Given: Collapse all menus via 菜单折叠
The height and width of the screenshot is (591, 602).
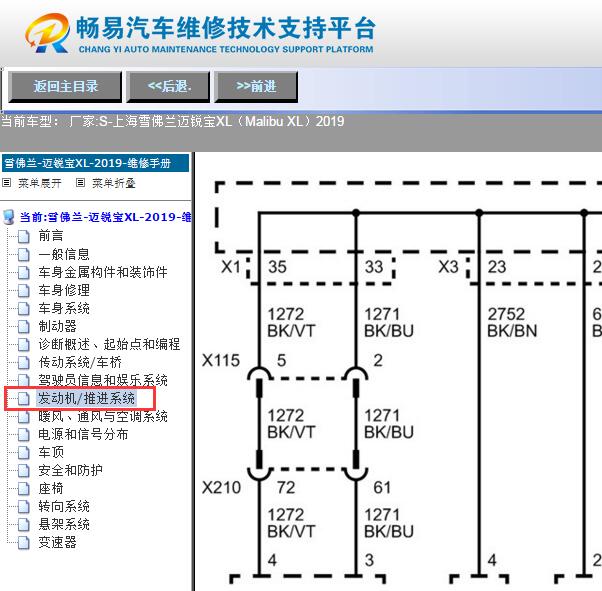Looking at the screenshot, I should (114, 183).
